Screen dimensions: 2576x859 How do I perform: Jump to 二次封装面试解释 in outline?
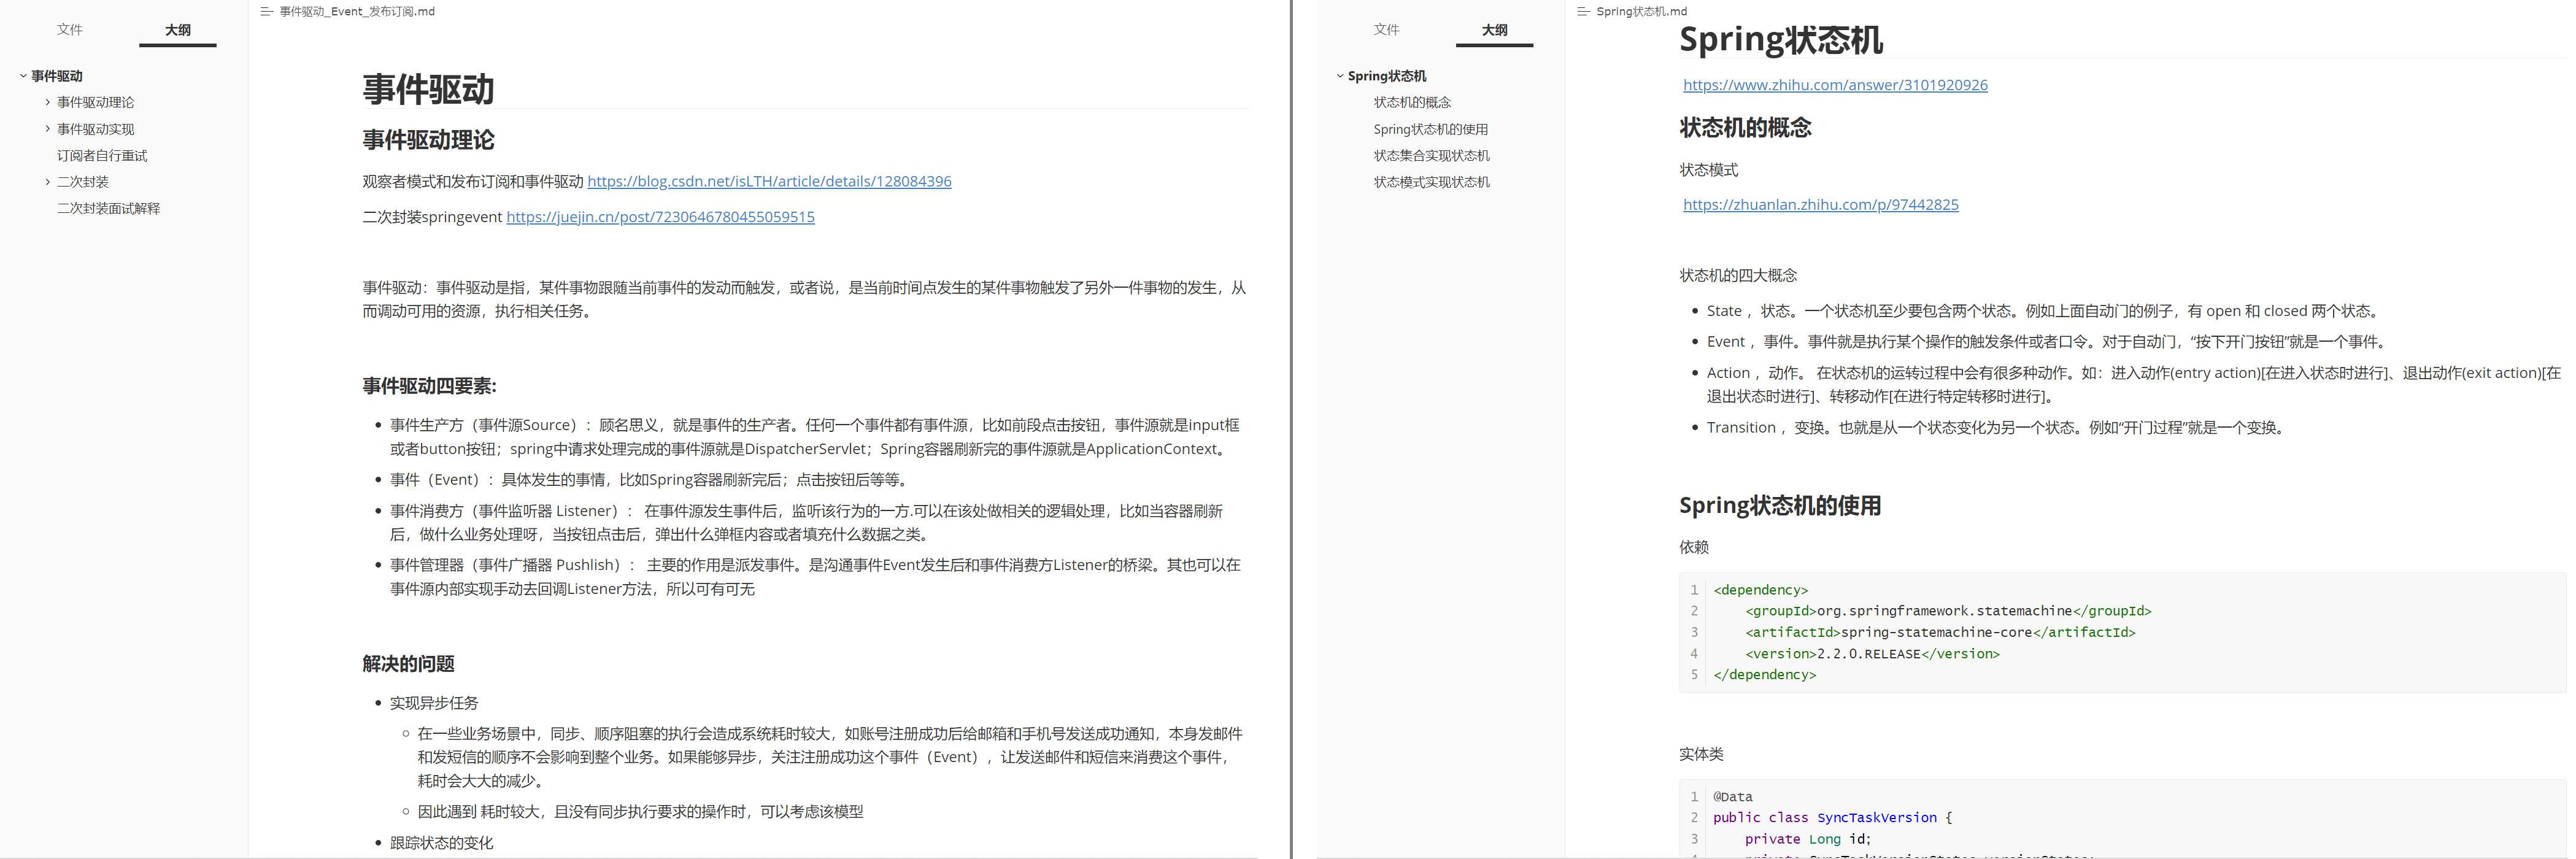[x=108, y=209]
